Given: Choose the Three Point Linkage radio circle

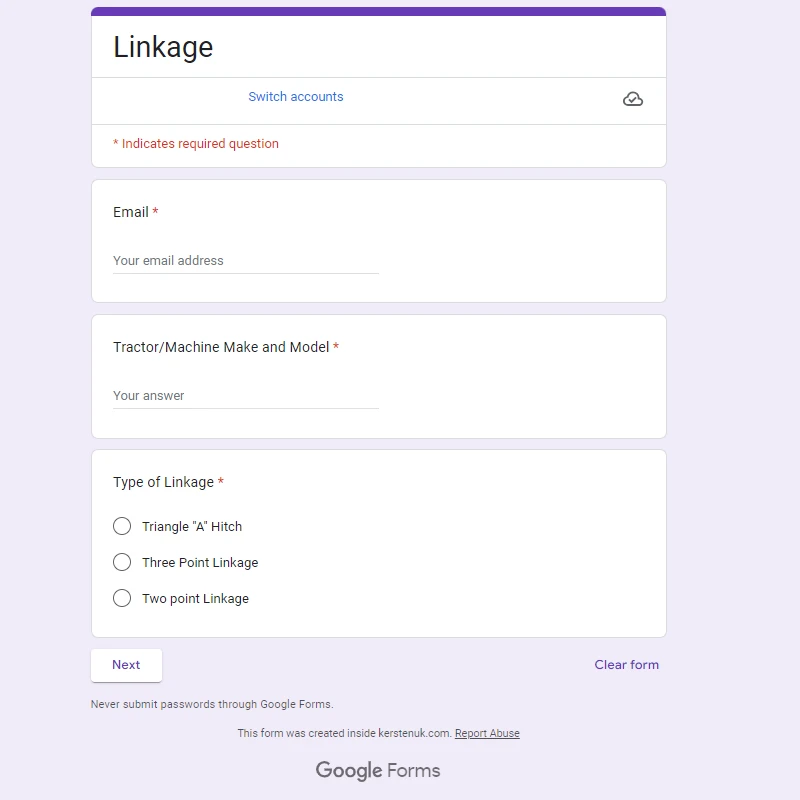Looking at the screenshot, I should pos(122,562).
